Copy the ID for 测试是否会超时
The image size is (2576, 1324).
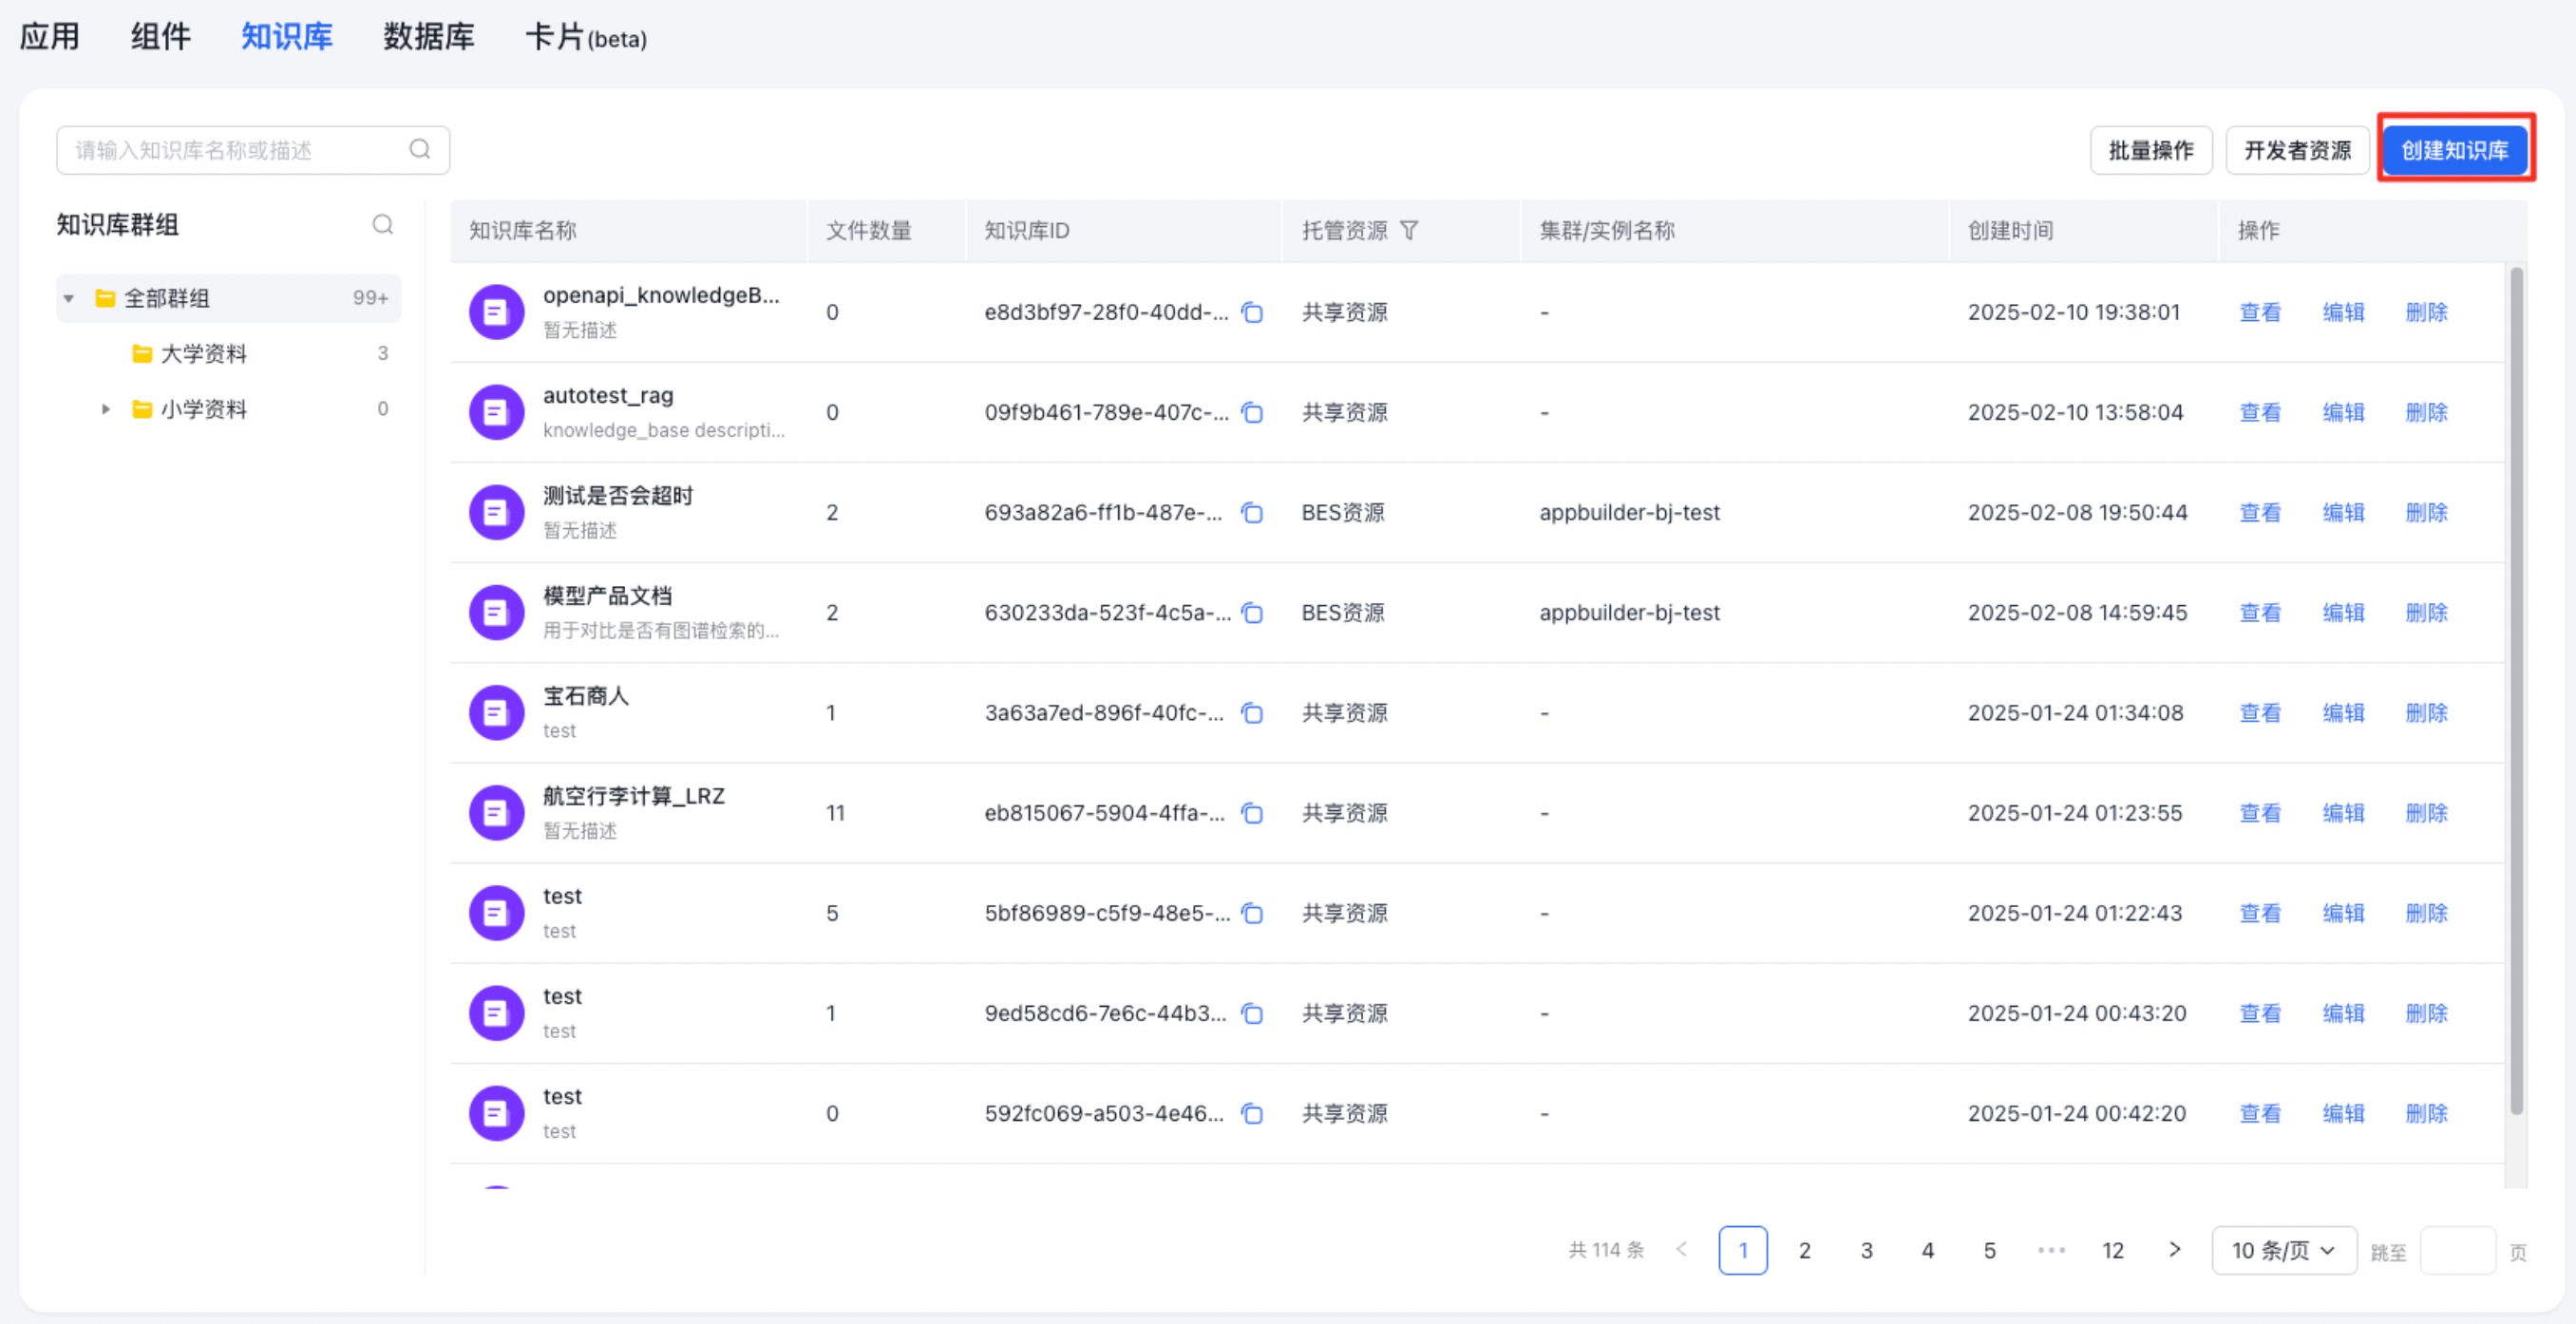(1252, 512)
